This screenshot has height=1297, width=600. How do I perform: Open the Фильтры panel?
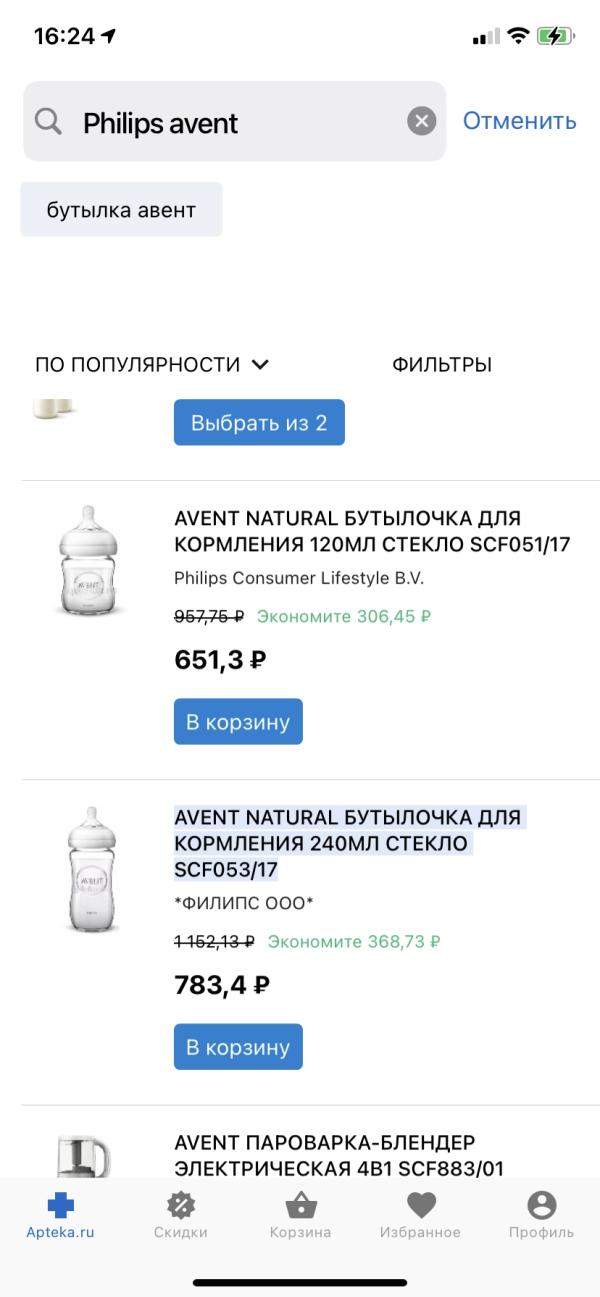click(442, 365)
